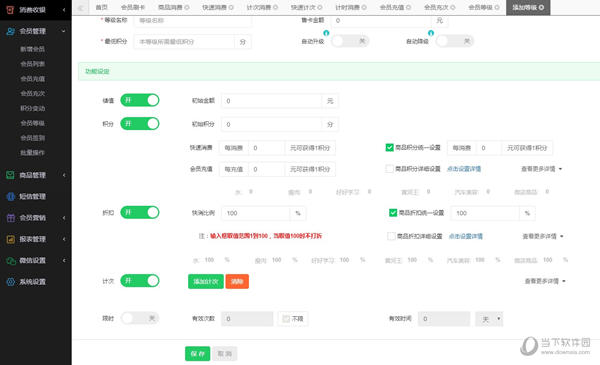Click the 商品管理 sidebar icon

tap(11, 175)
